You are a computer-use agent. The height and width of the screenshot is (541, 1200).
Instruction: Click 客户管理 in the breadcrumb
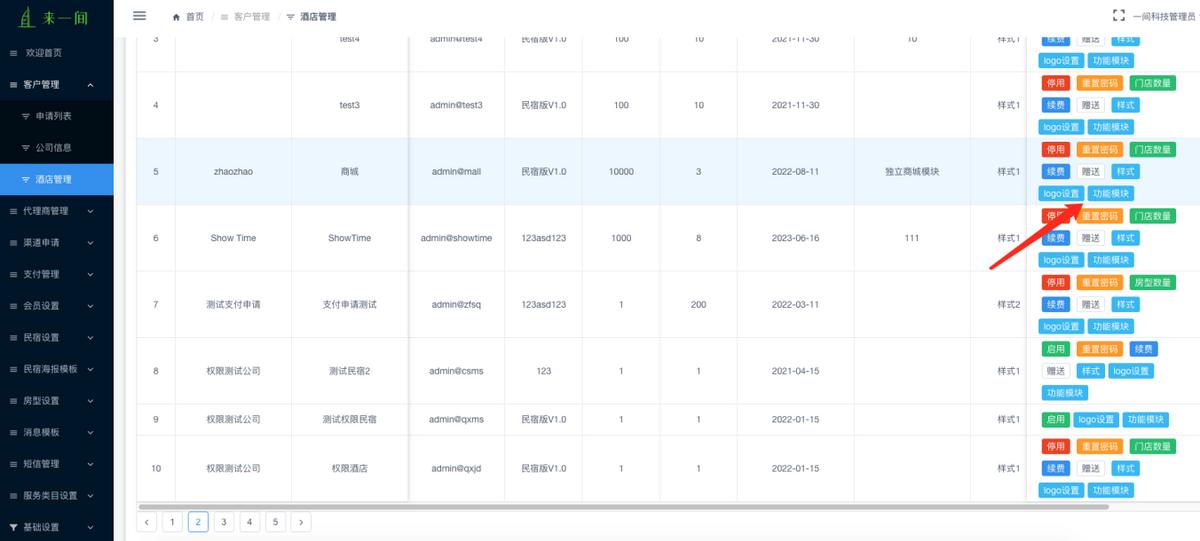point(252,17)
